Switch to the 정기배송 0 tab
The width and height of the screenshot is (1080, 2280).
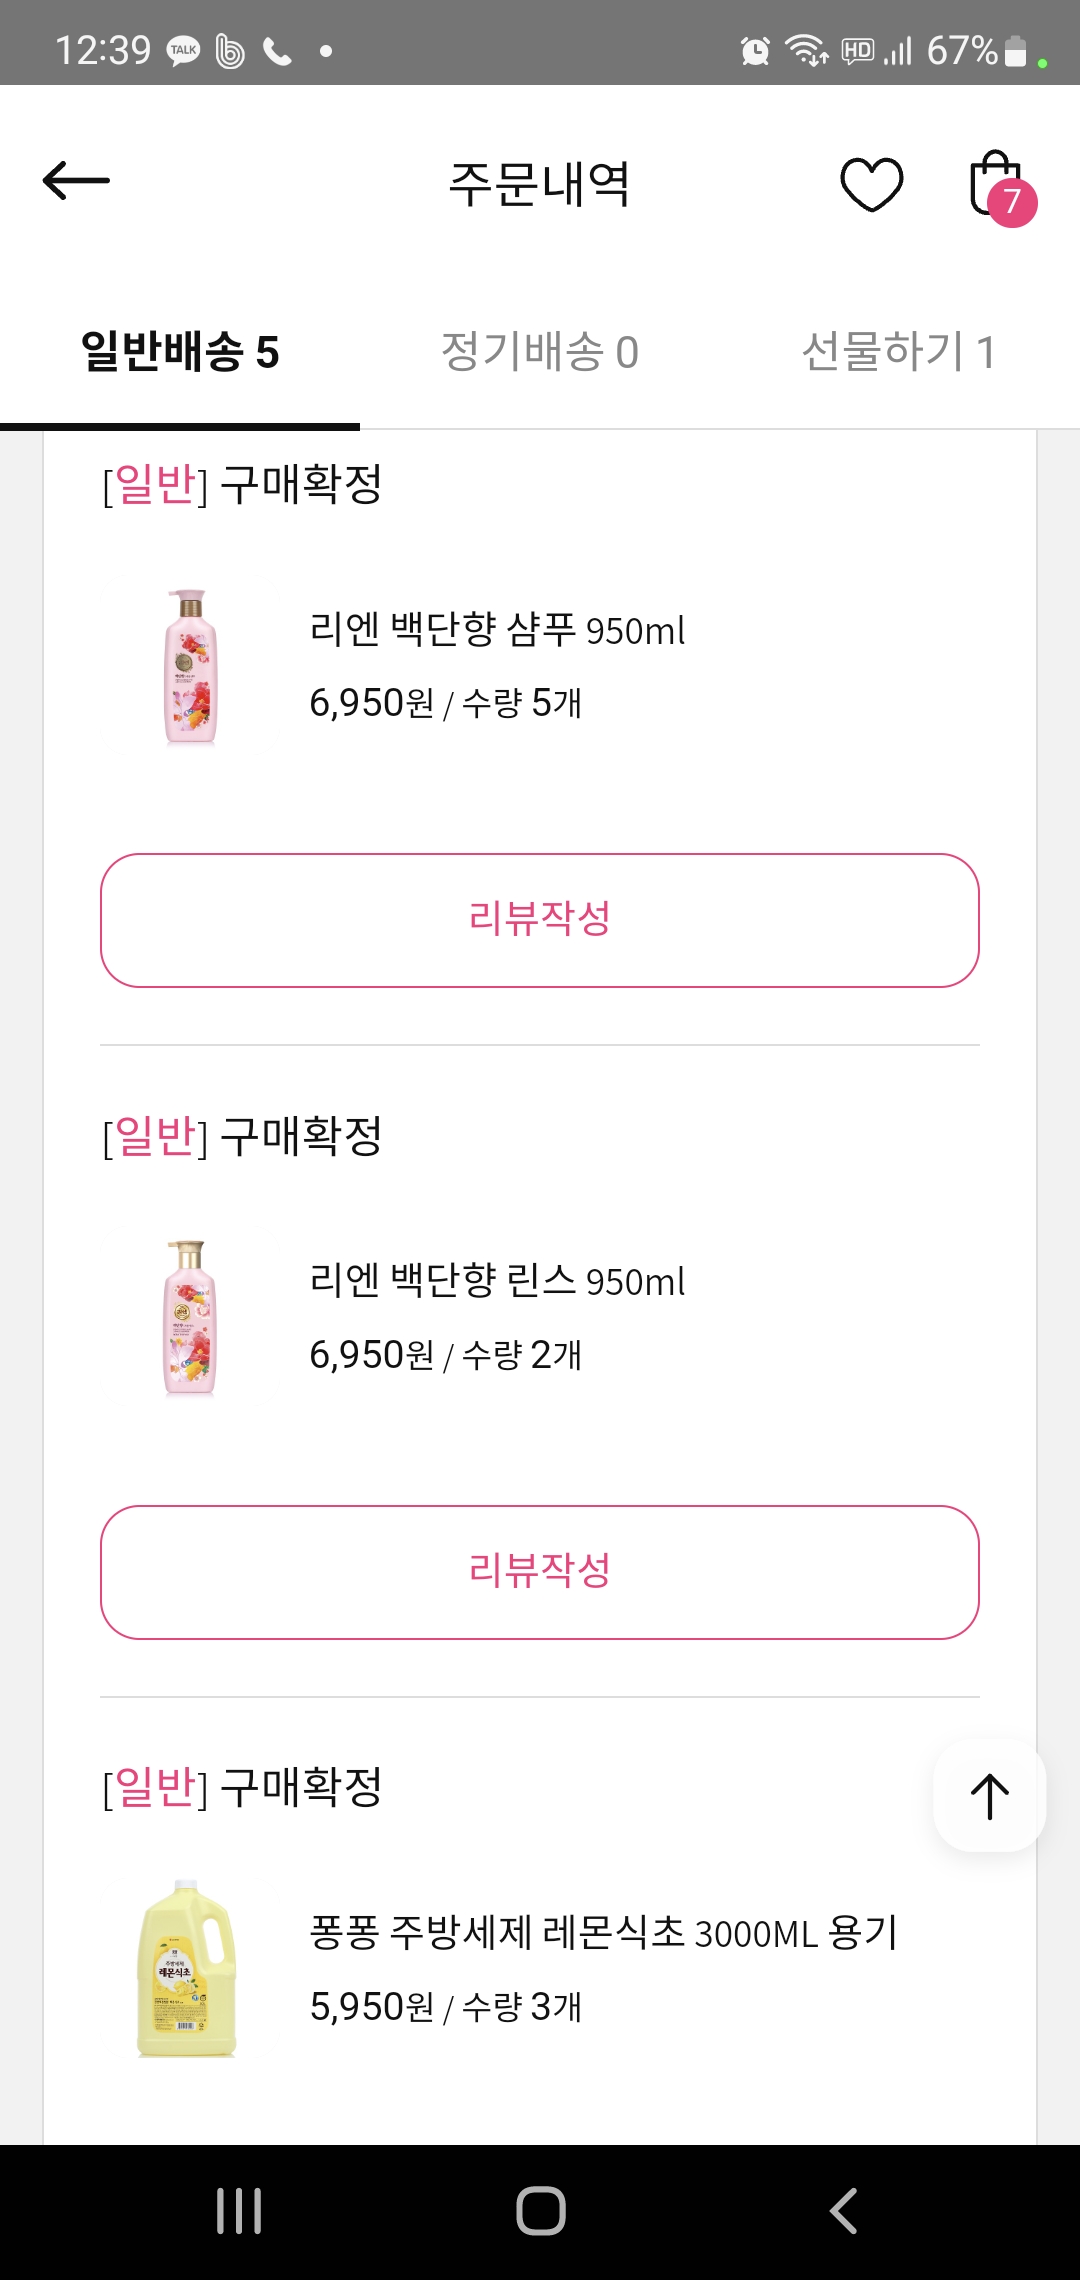tap(540, 352)
